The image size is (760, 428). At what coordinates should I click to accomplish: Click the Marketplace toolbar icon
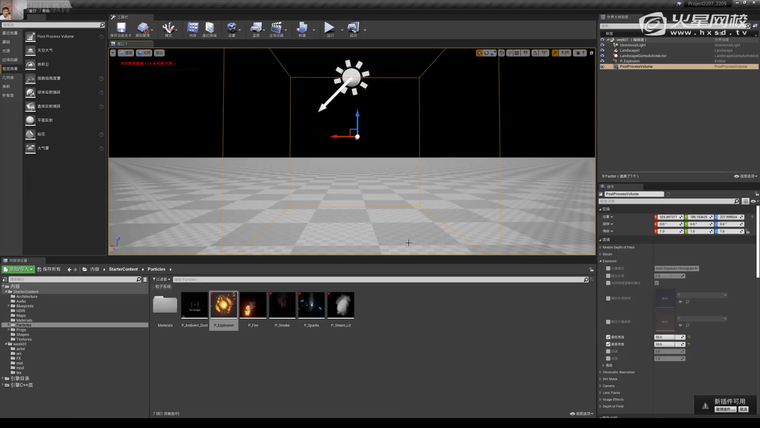pos(211,29)
